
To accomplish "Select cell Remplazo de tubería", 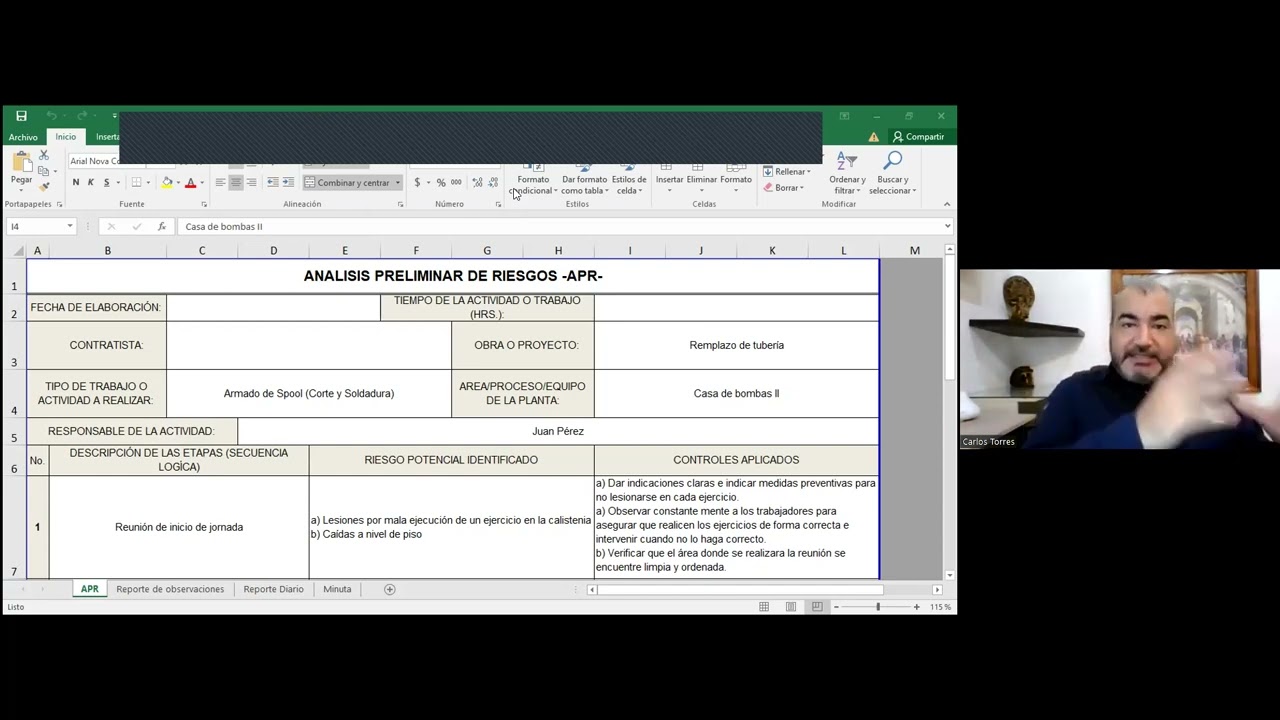I will point(736,345).
